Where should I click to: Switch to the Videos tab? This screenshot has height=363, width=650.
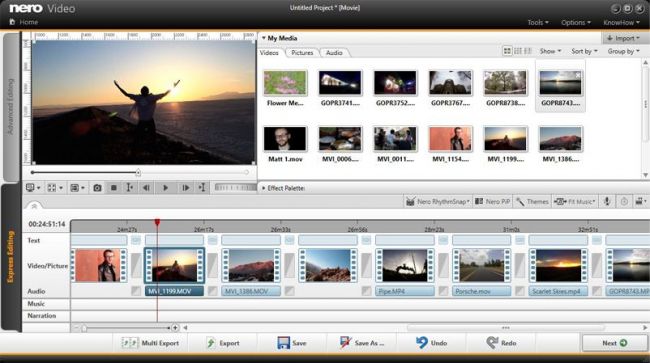(269, 53)
